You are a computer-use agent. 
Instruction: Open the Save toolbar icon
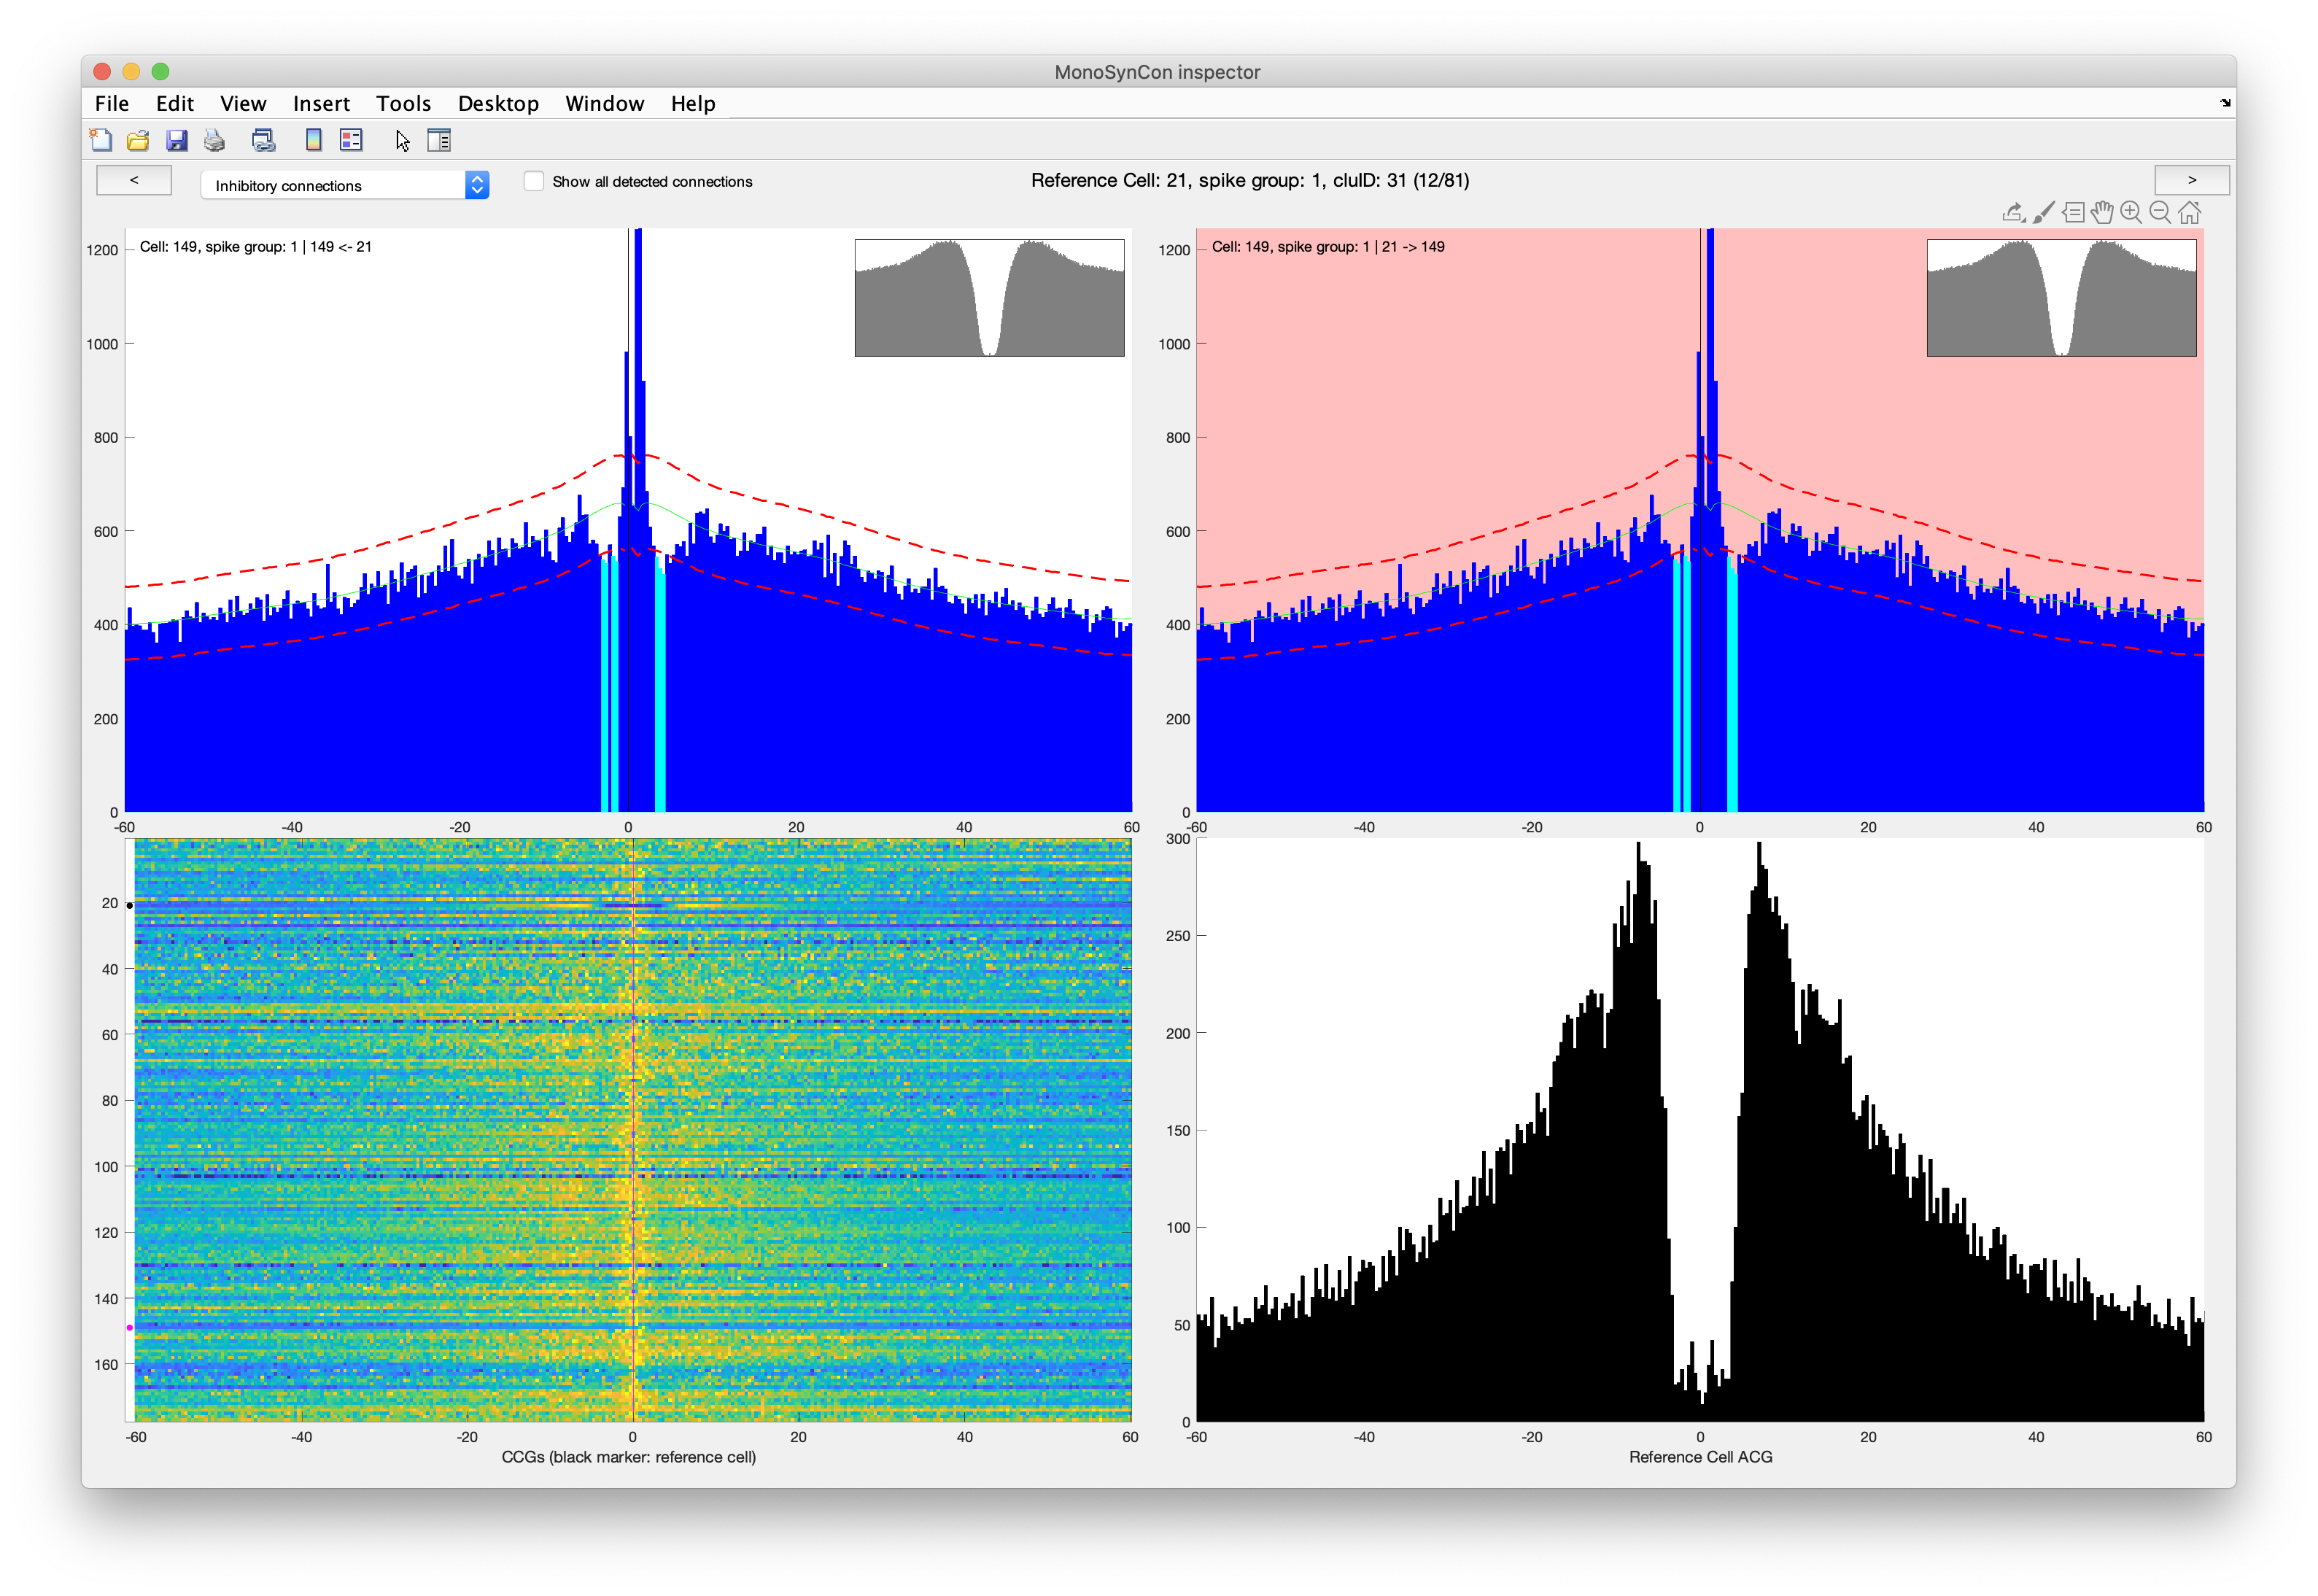tap(177, 140)
